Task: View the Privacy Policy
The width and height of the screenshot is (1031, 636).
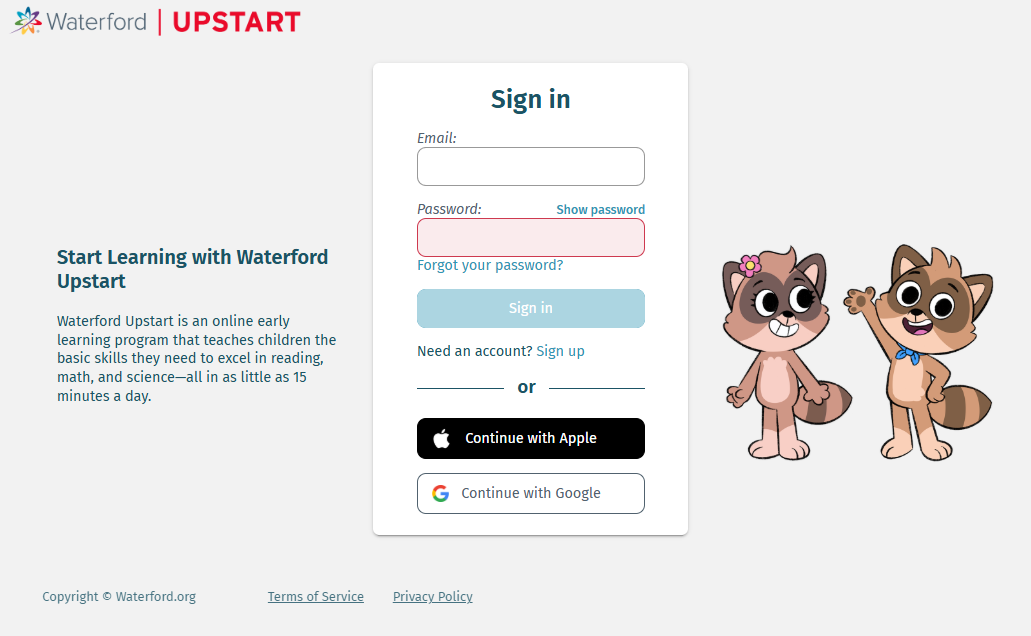Action: (x=432, y=597)
